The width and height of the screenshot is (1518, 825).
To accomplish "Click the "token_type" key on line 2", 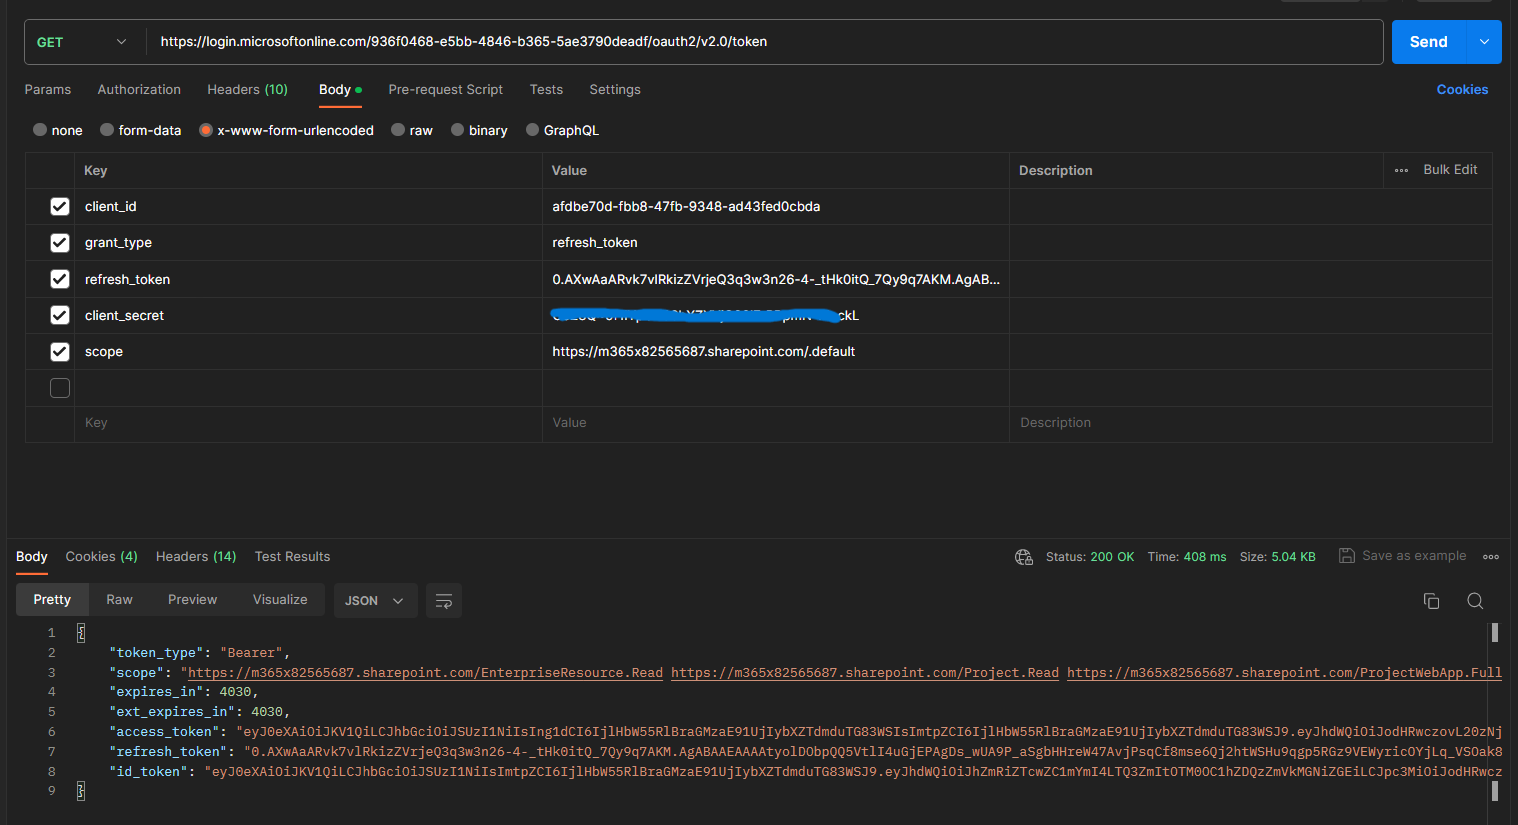I will [x=156, y=653].
